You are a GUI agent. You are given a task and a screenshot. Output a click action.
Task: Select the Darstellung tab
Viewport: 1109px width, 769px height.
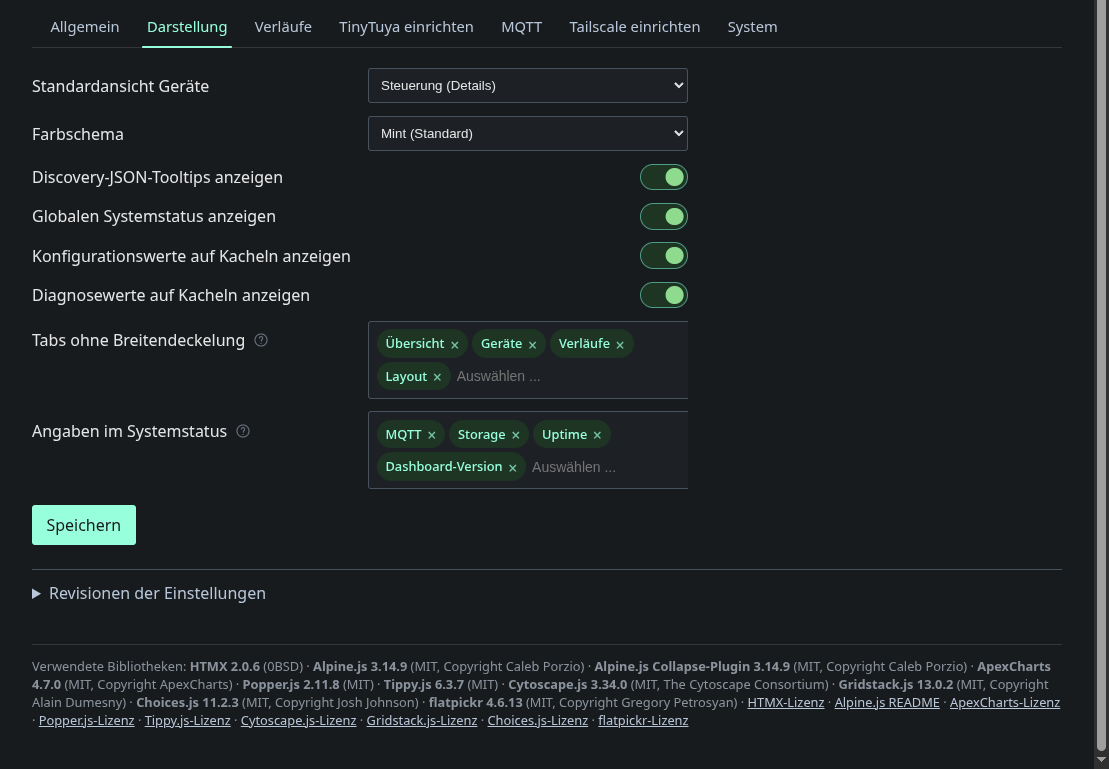187,27
